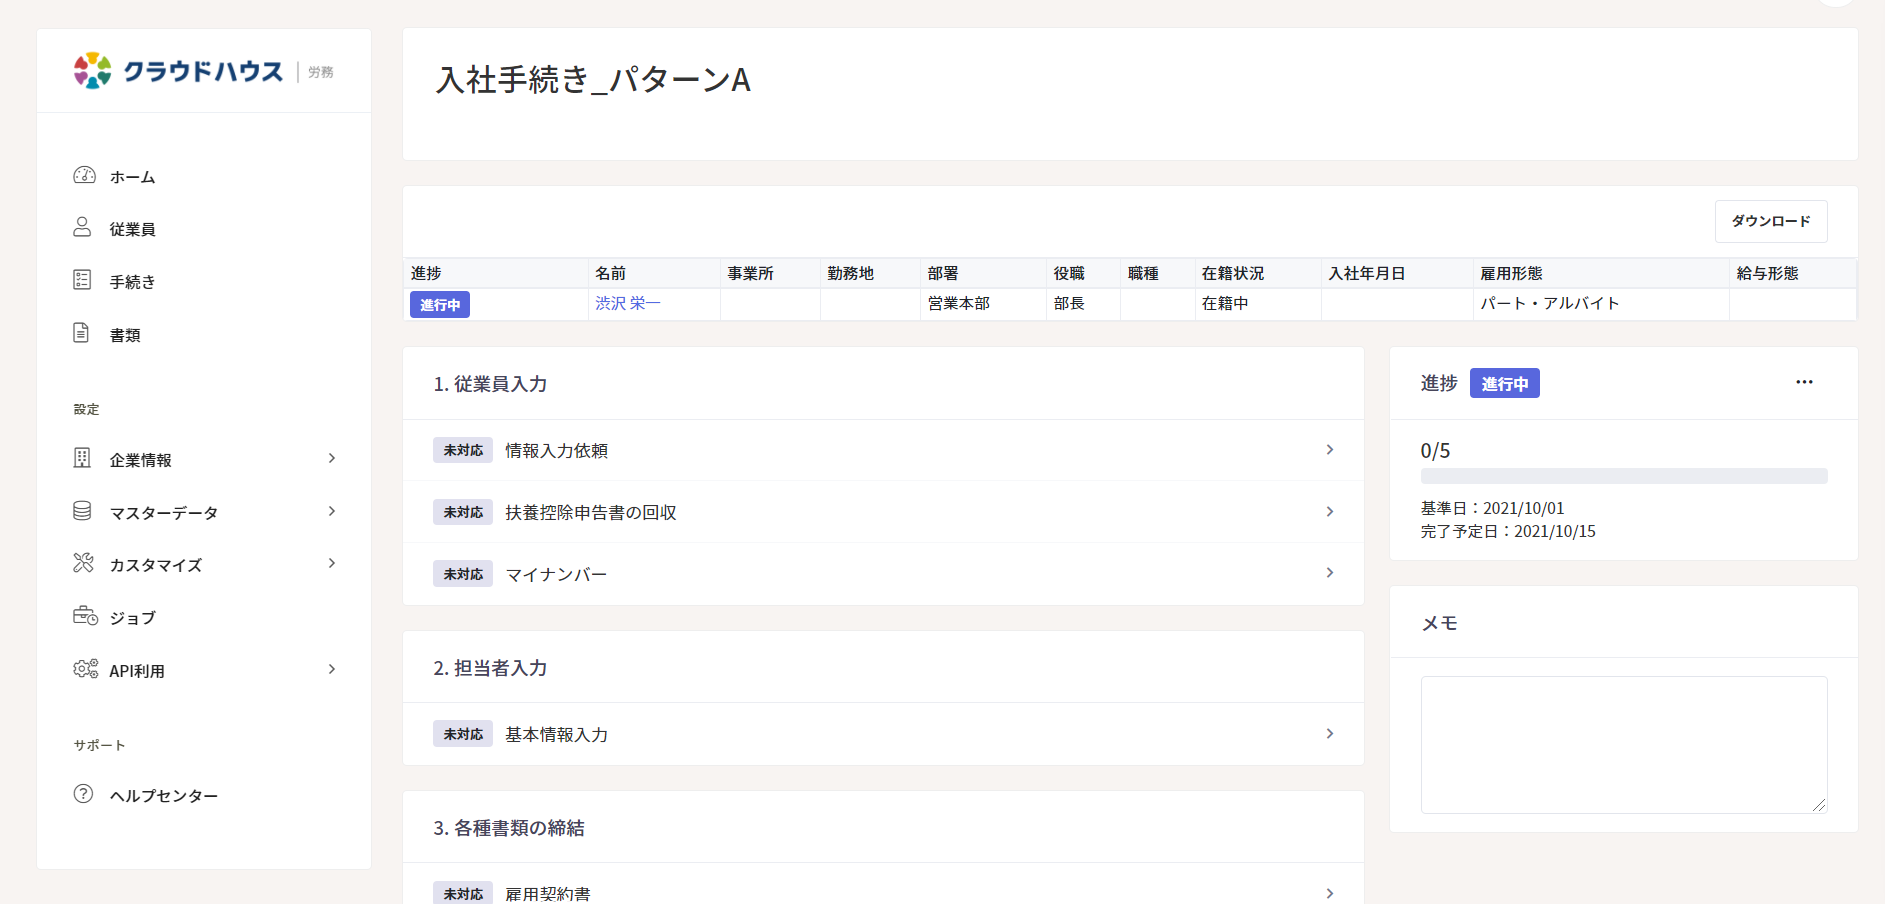
Task: Expand the 企業情報 submenu chevron
Action: 332,458
